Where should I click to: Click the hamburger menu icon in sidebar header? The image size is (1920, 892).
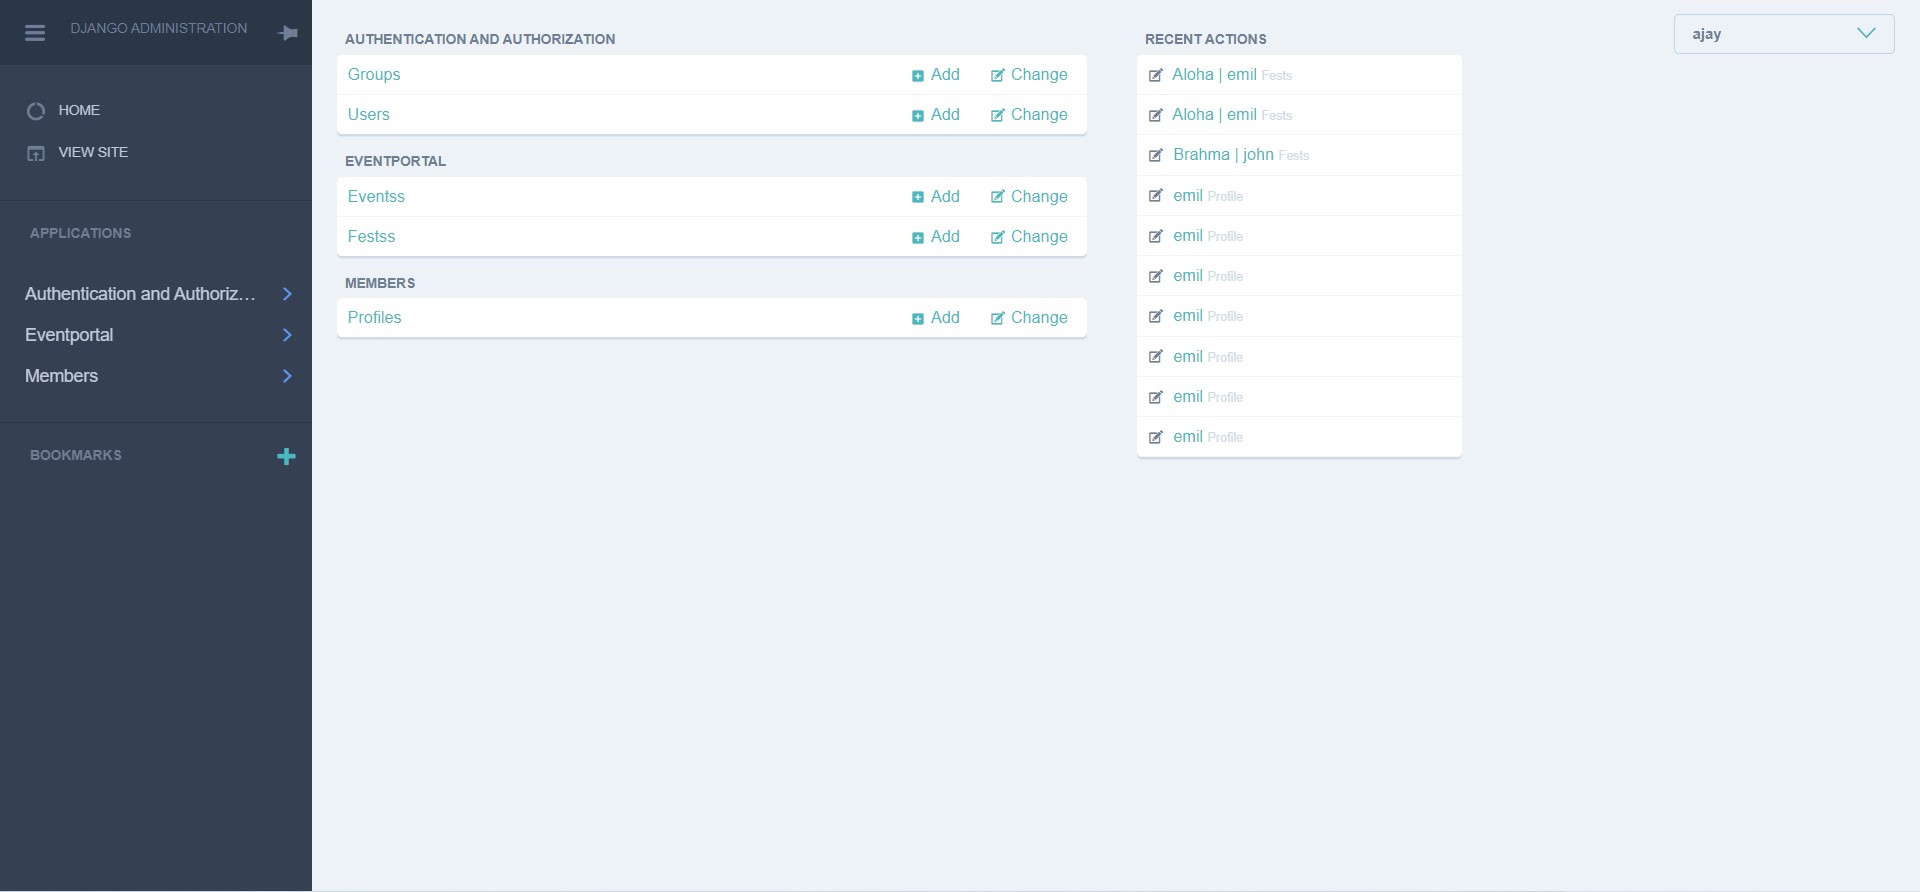click(35, 33)
